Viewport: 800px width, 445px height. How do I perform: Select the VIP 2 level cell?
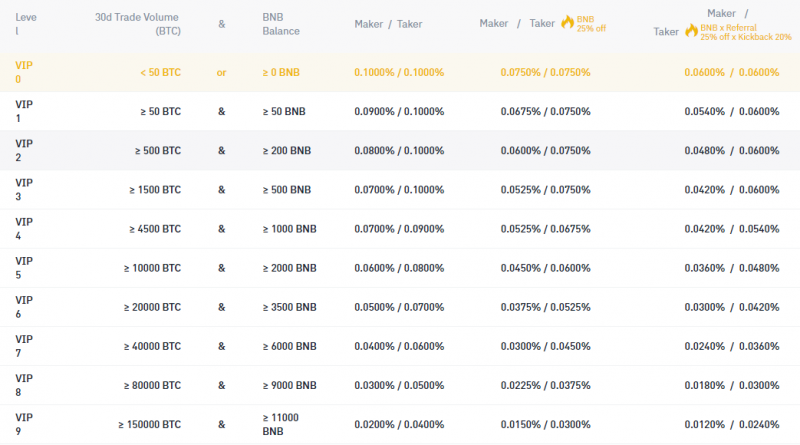(23, 151)
